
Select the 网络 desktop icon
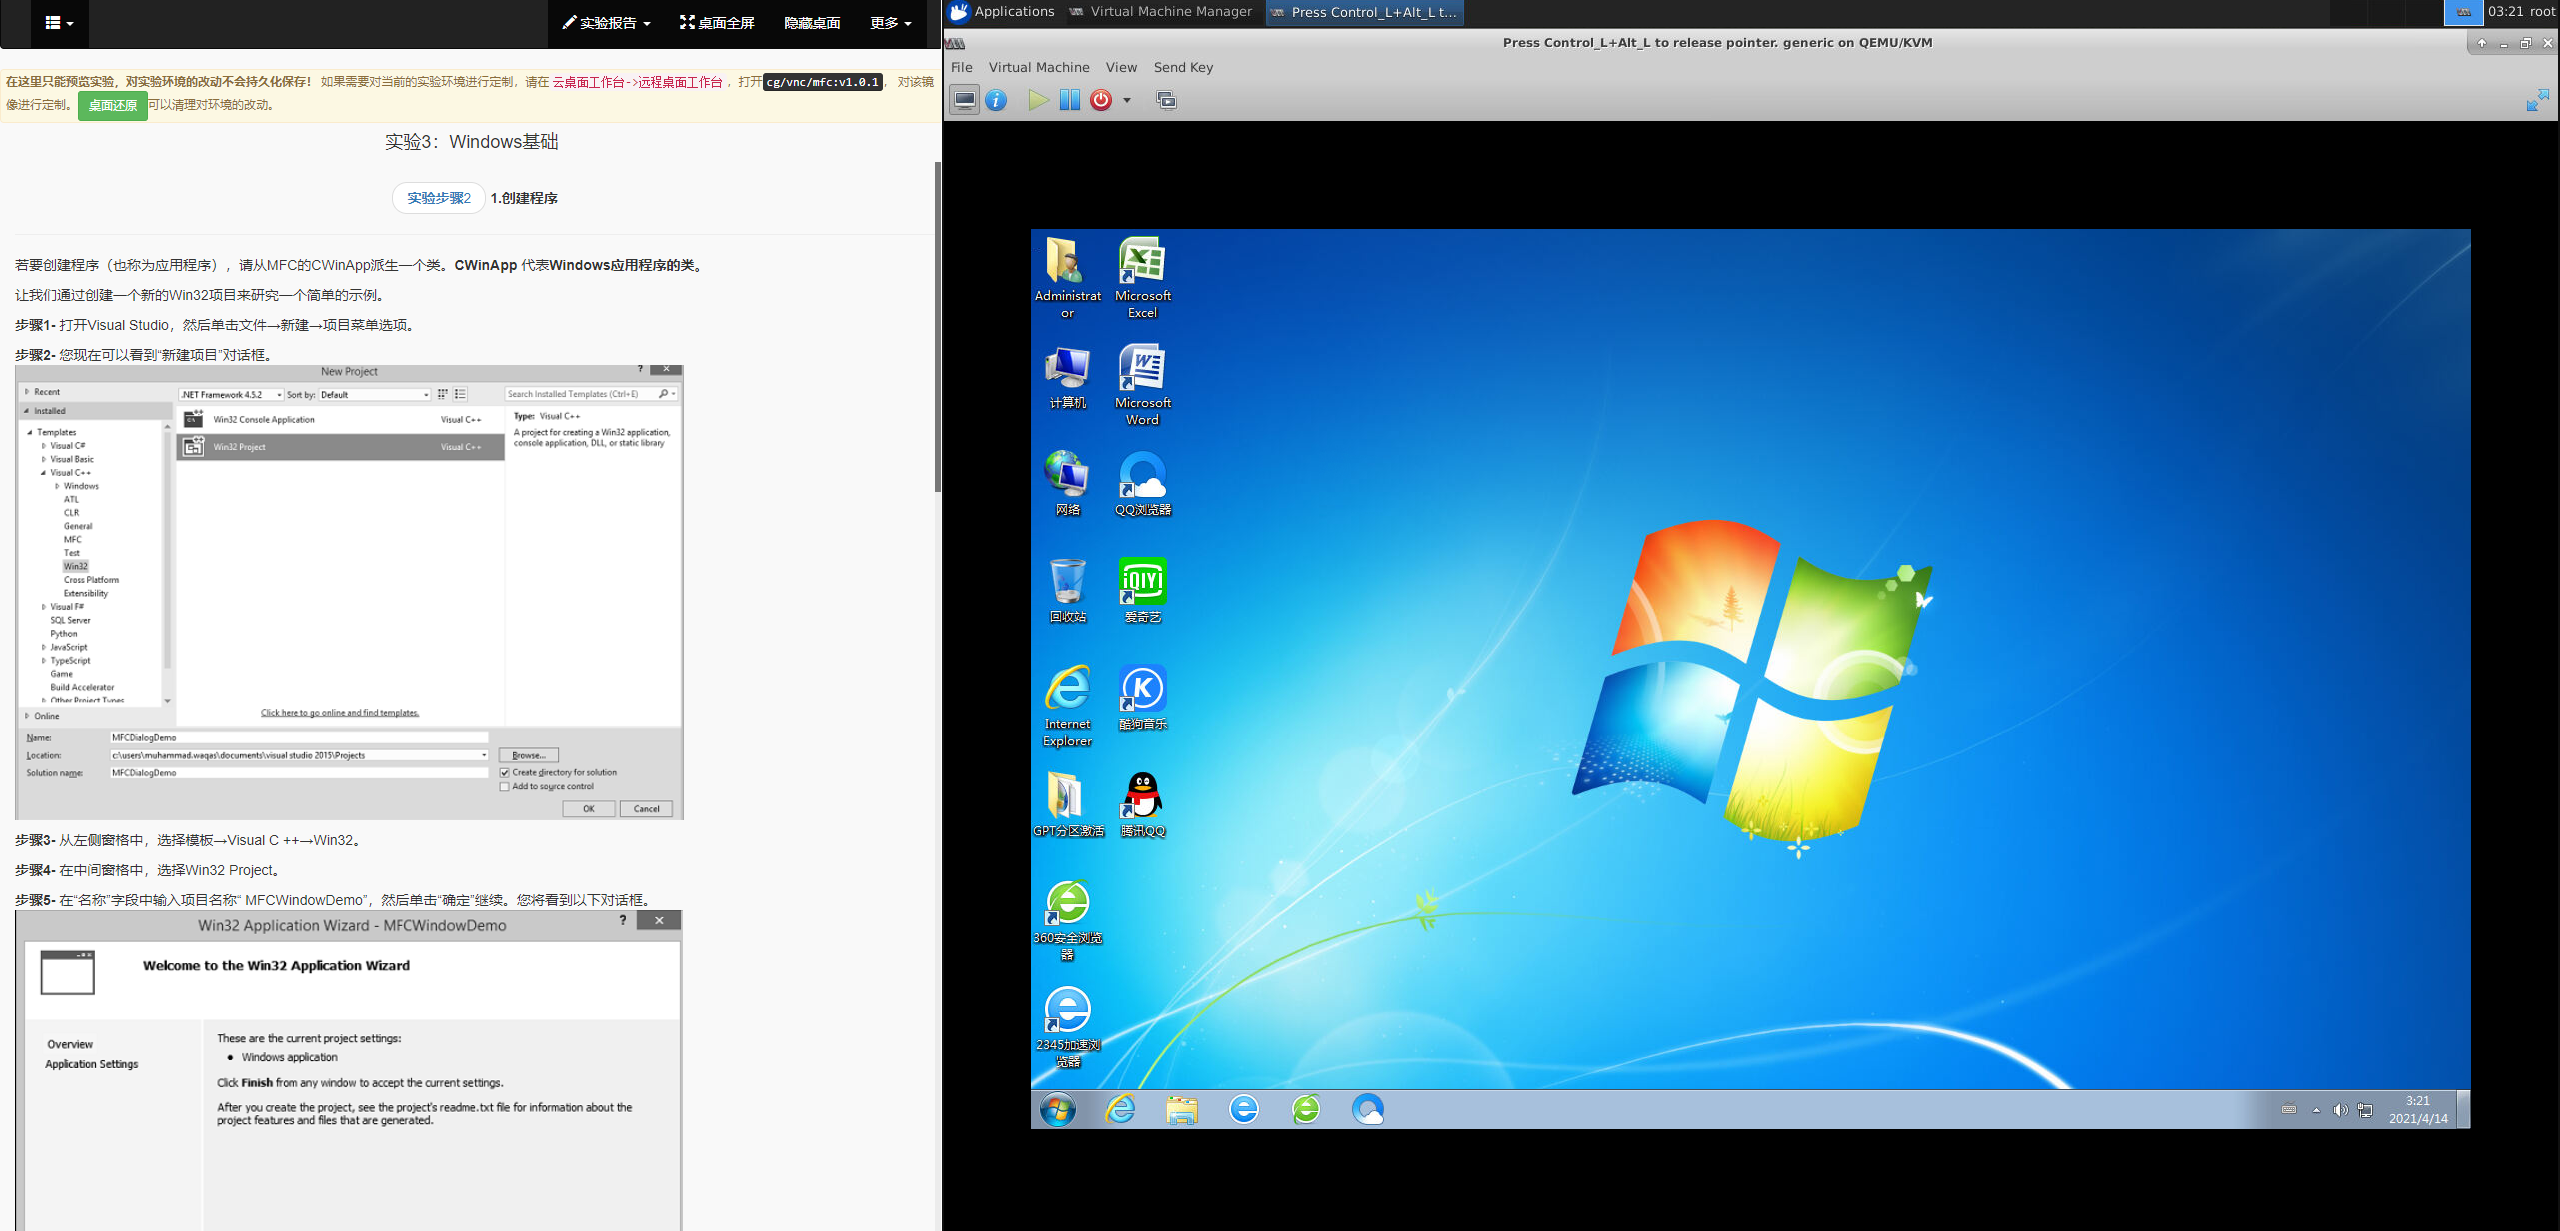coord(1067,484)
